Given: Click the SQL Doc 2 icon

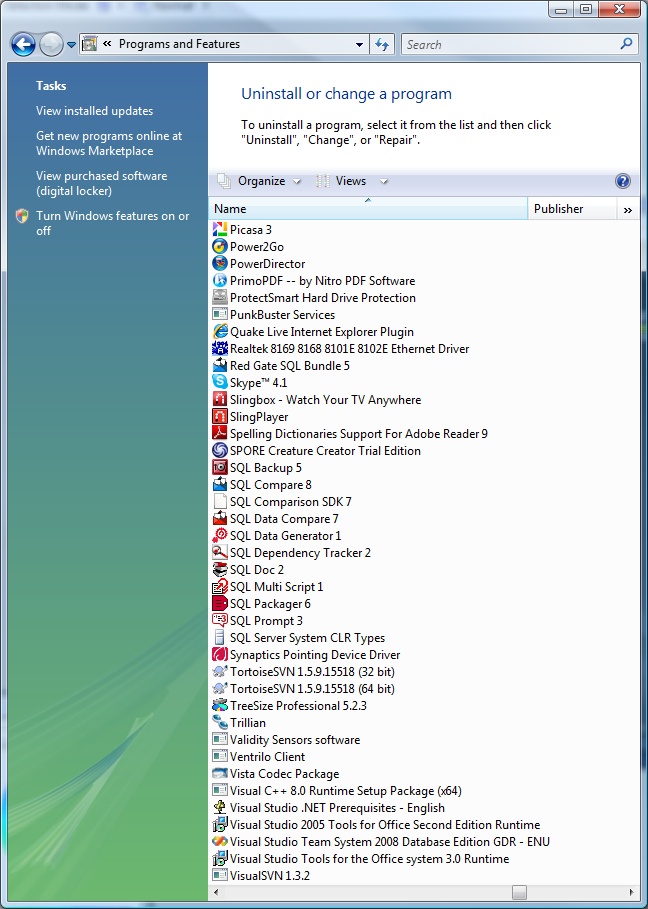Looking at the screenshot, I should point(220,569).
